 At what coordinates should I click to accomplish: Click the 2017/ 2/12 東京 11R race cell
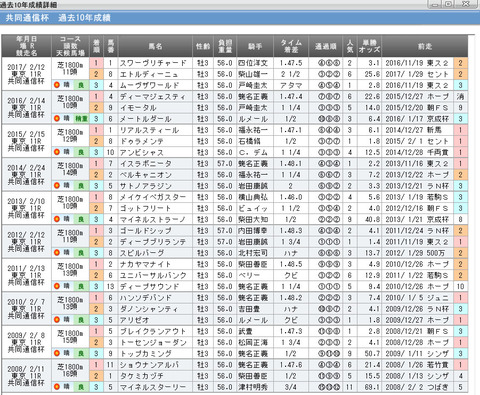[x=26, y=74]
